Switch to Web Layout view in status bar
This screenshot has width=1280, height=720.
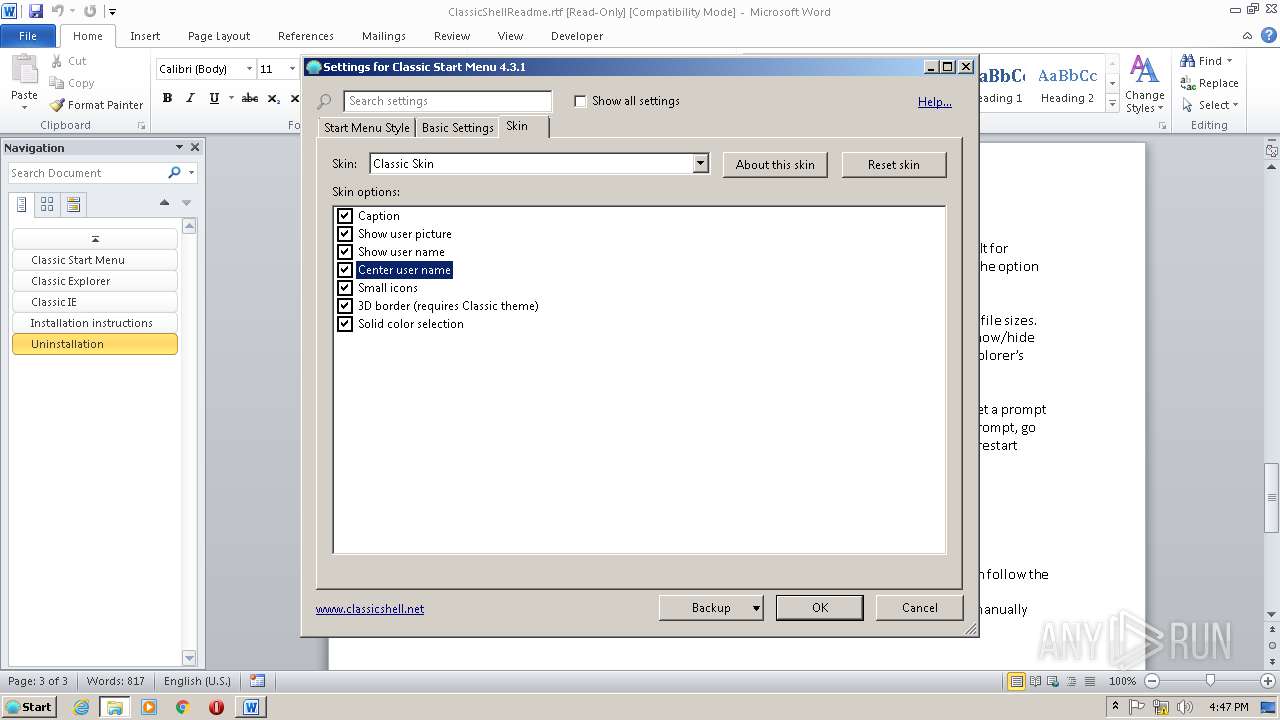pos(1052,681)
